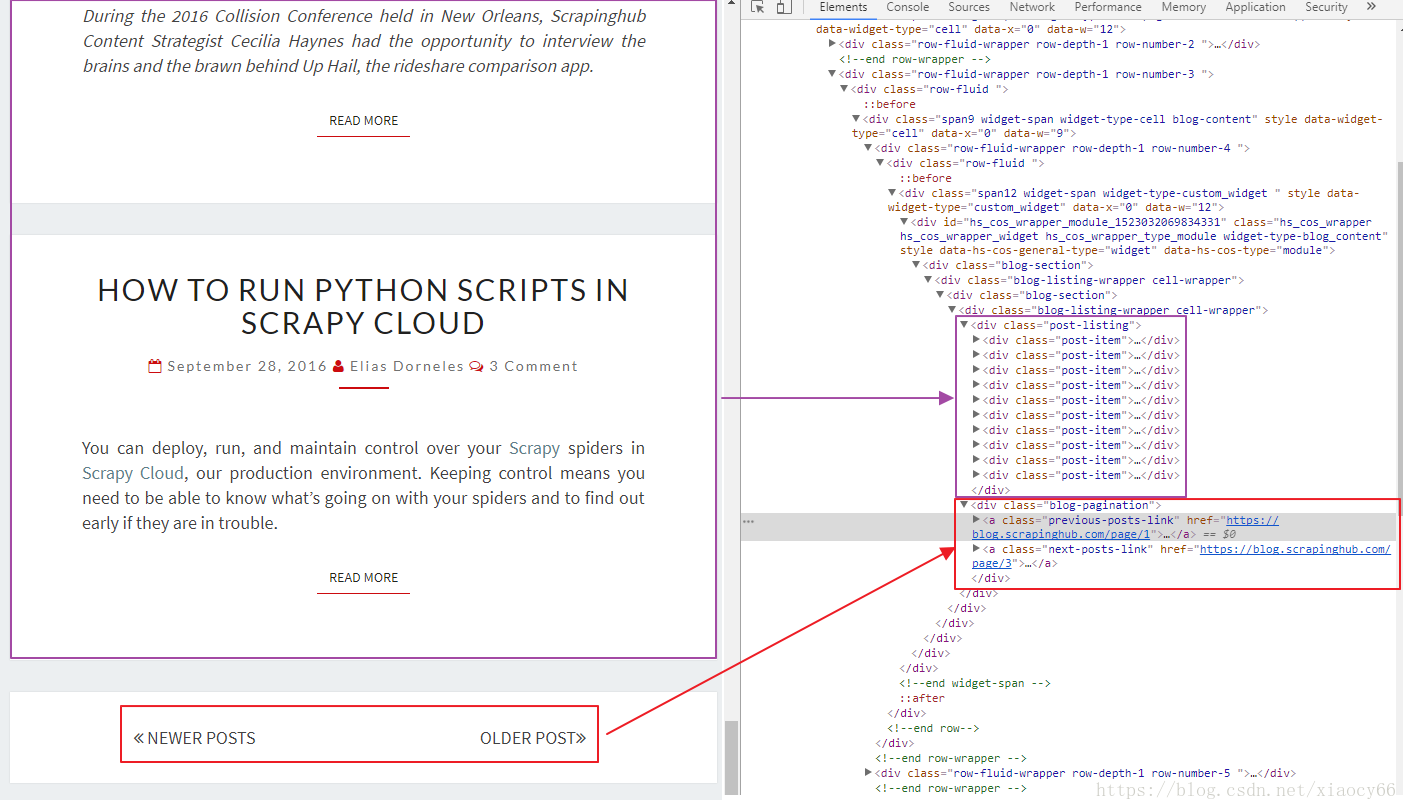Viewport: 1407px width, 810px height.
Task: Click the double-right chevron after OLDER POST
Action: [x=581, y=738]
